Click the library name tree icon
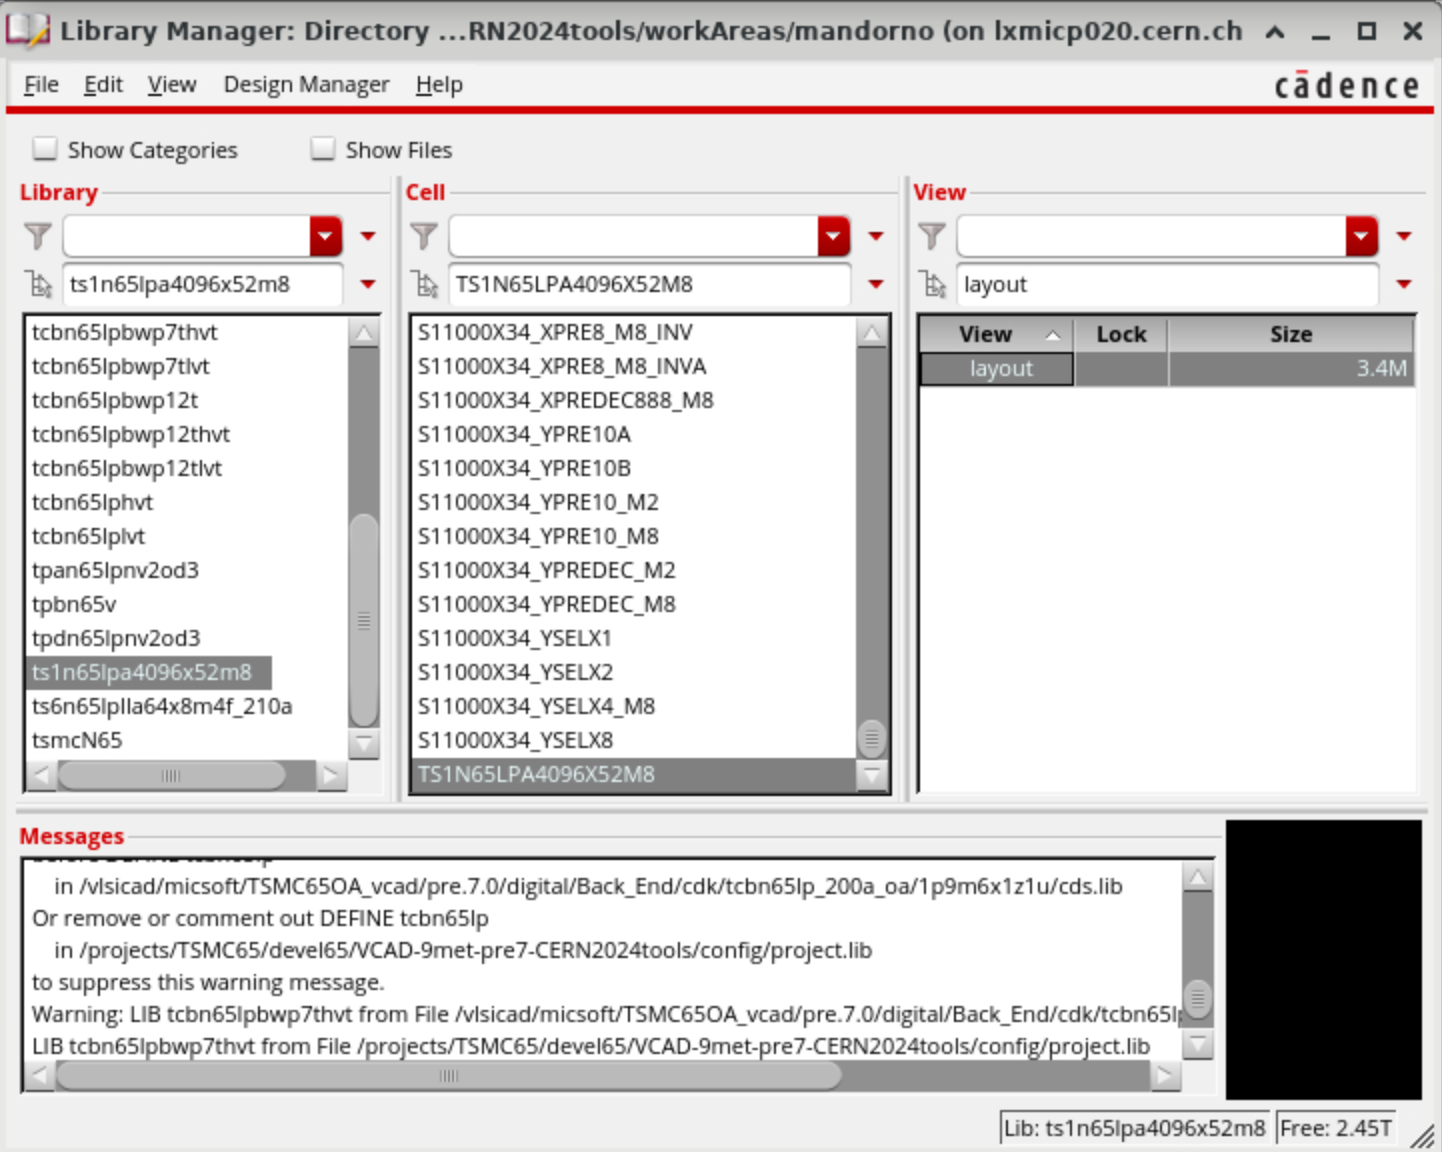 pyautogui.click(x=40, y=285)
